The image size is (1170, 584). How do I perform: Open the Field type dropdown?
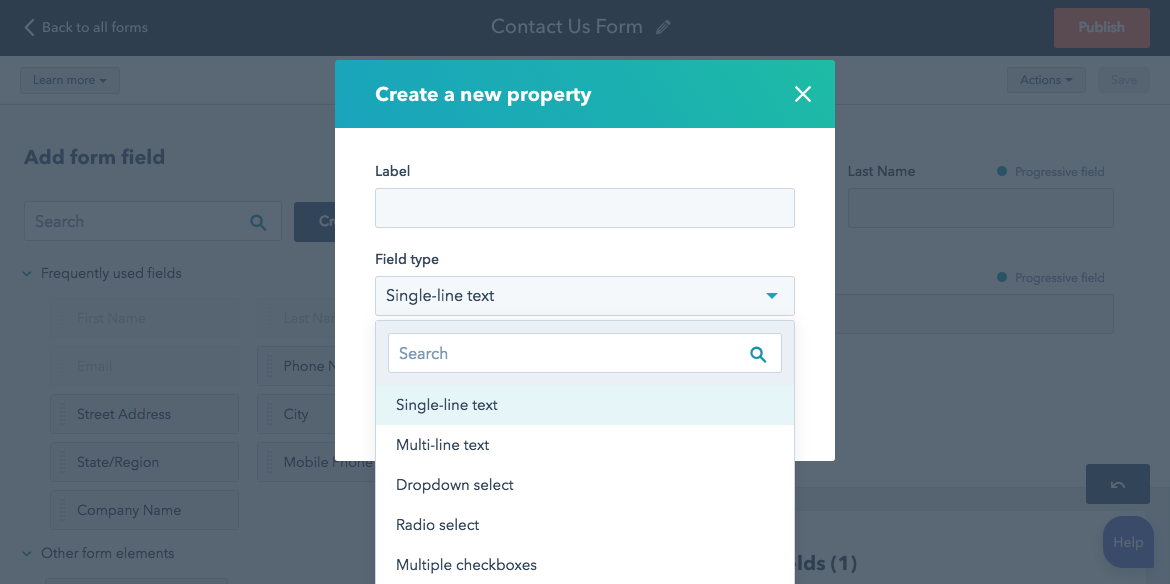[584, 296]
